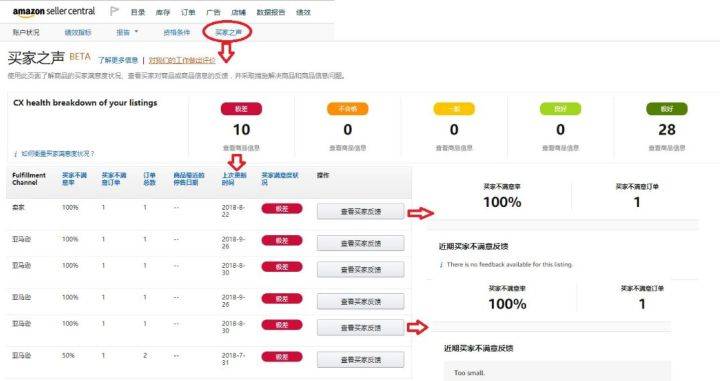Open the 绩效 menu
720x381 pixels.
click(x=303, y=12)
